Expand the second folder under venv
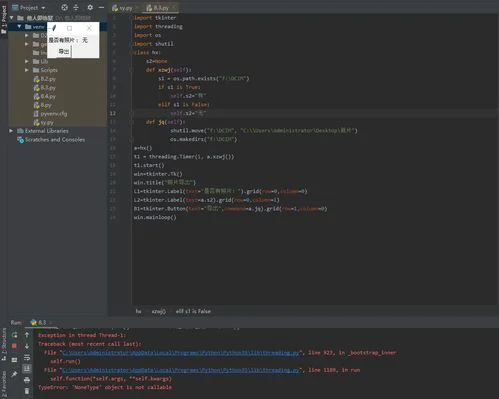Image resolution: width=499 pixels, height=399 pixels. tap(27, 44)
